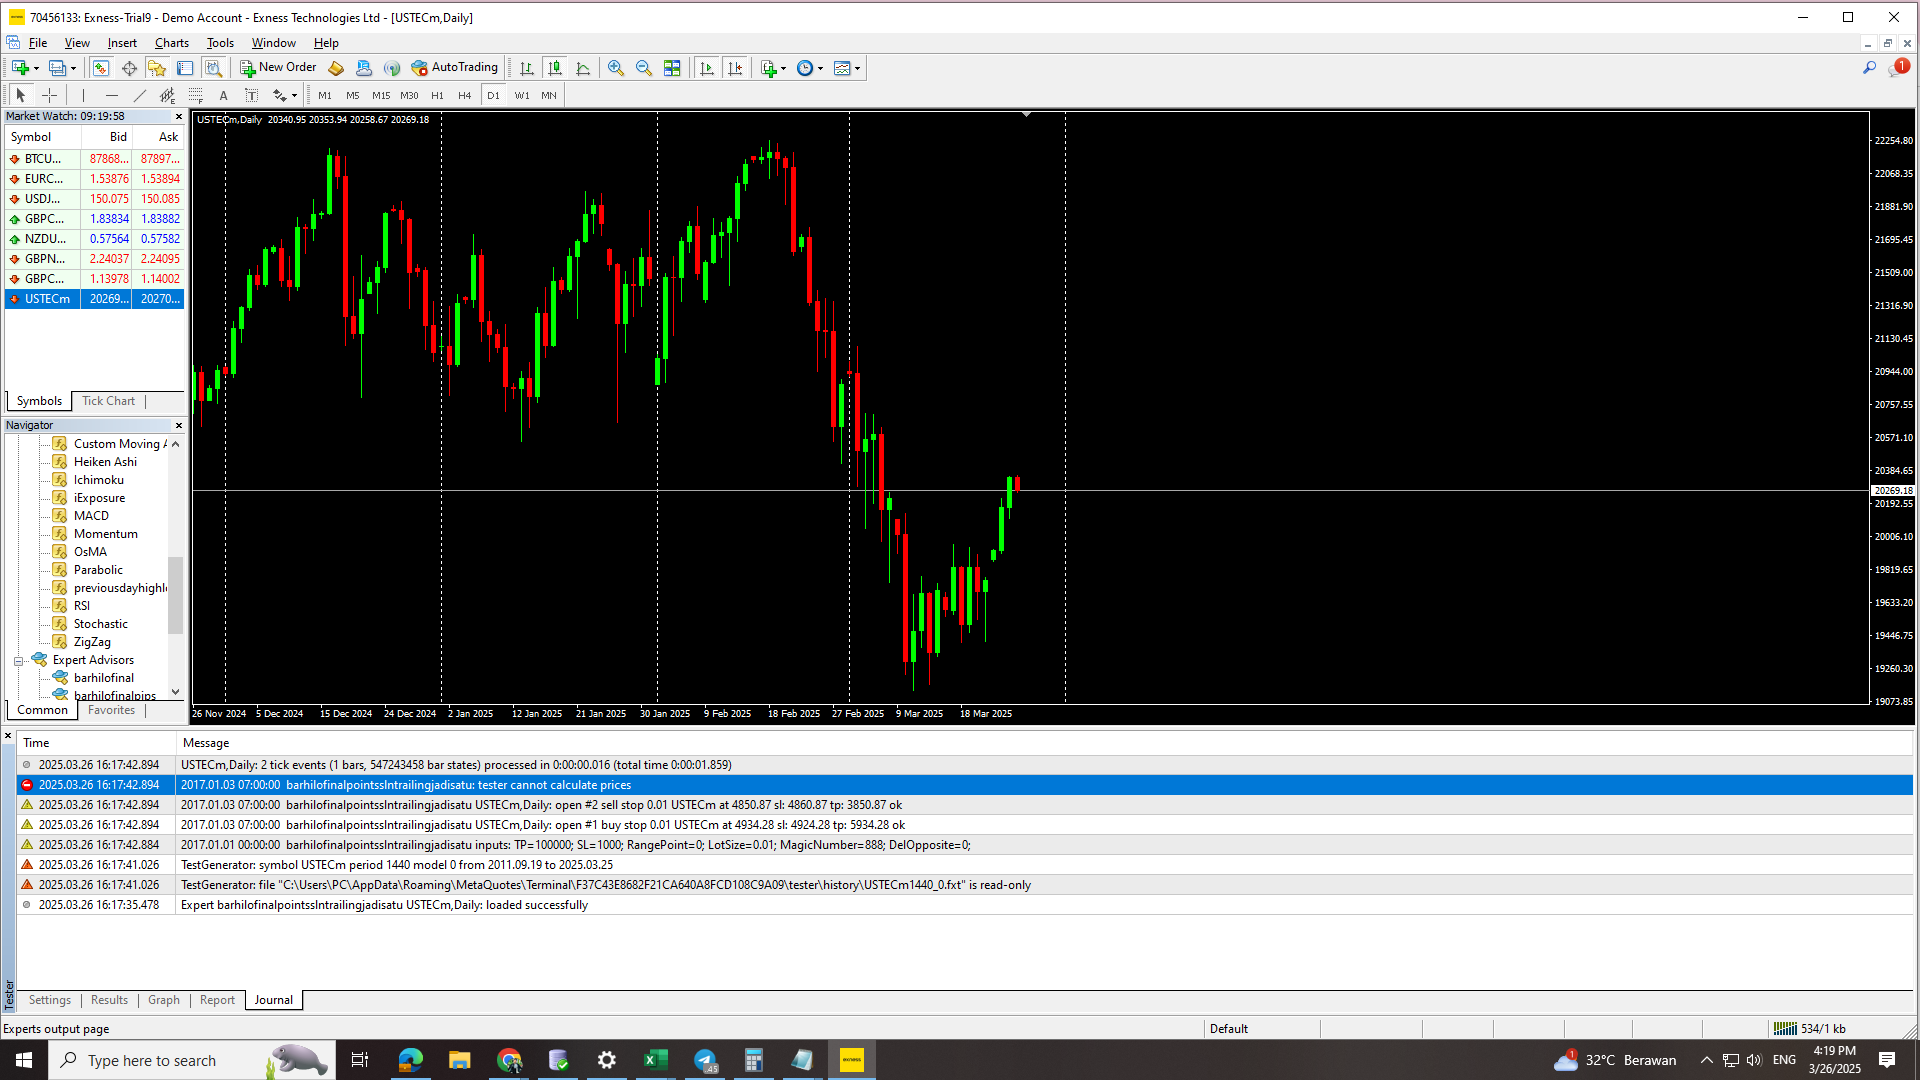Open Excel from the taskbar
This screenshot has height=1080, width=1920.
[655, 1060]
